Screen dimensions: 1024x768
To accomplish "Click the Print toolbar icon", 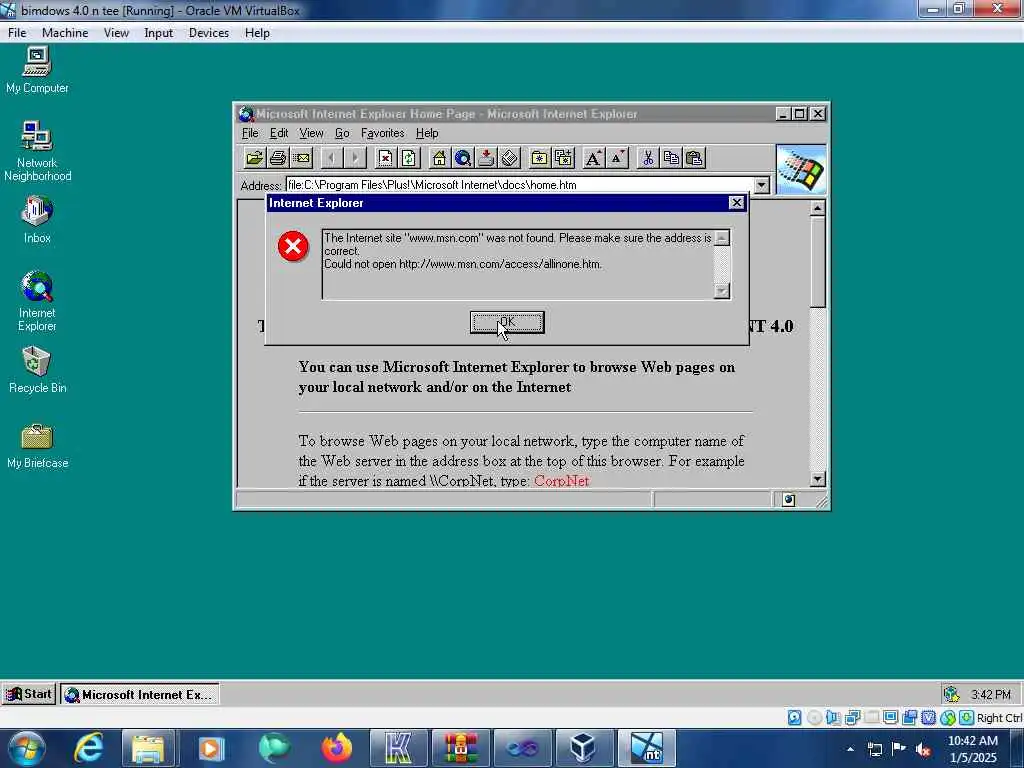I will pyautogui.click(x=278, y=158).
